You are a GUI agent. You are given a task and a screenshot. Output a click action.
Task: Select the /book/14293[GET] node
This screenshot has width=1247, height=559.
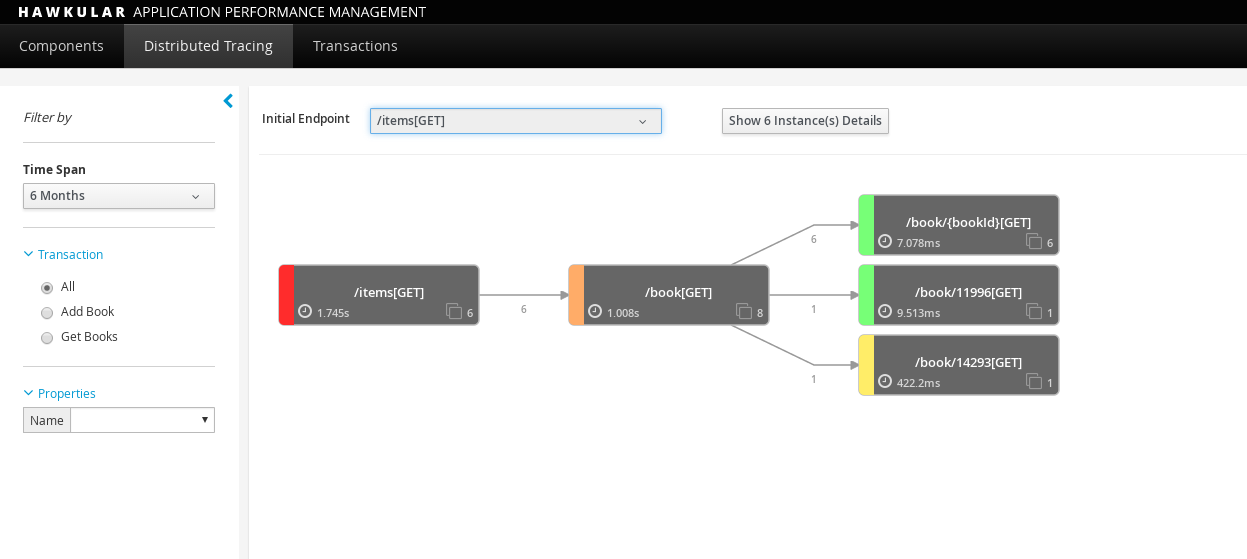coord(967,362)
